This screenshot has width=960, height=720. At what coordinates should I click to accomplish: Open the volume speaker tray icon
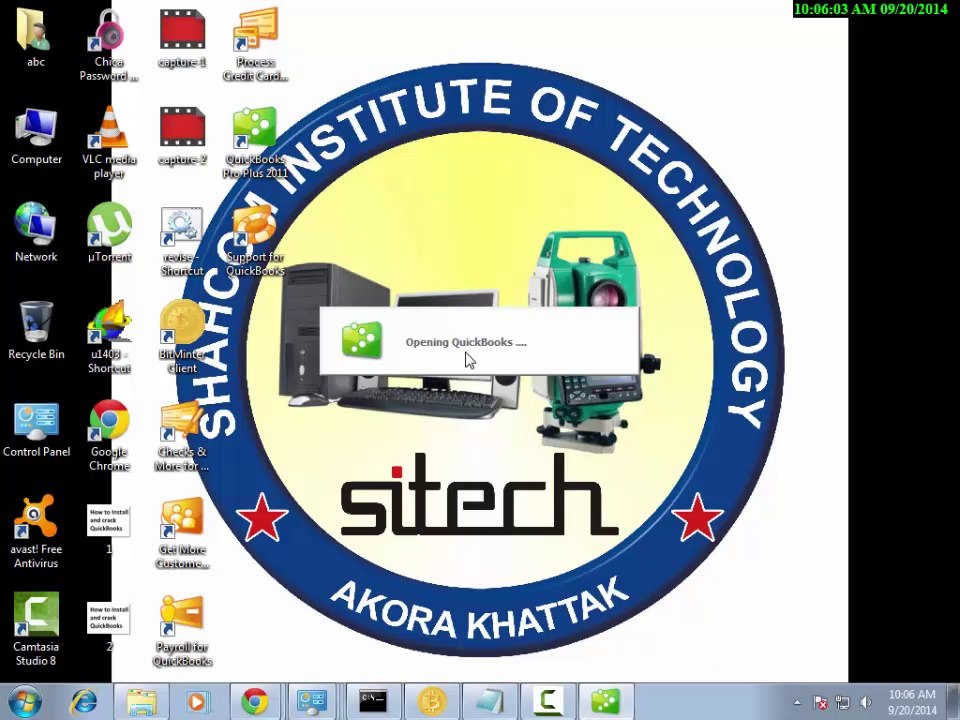pyautogui.click(x=866, y=702)
